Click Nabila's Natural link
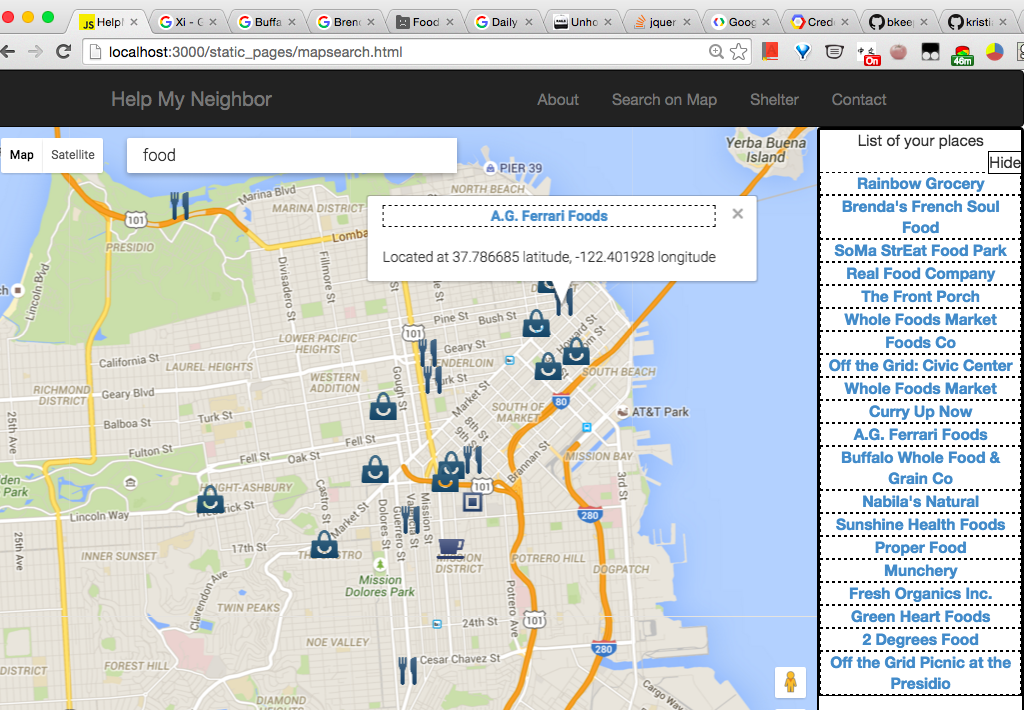 (920, 502)
